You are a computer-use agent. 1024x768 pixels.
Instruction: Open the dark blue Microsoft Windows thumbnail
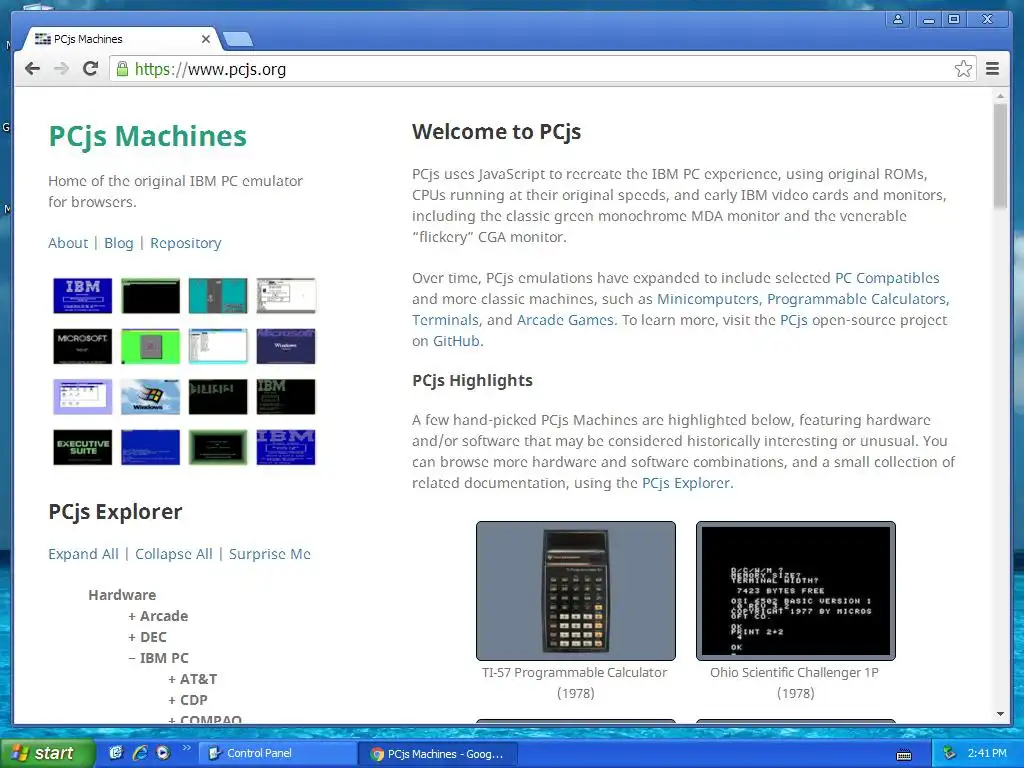click(286, 345)
